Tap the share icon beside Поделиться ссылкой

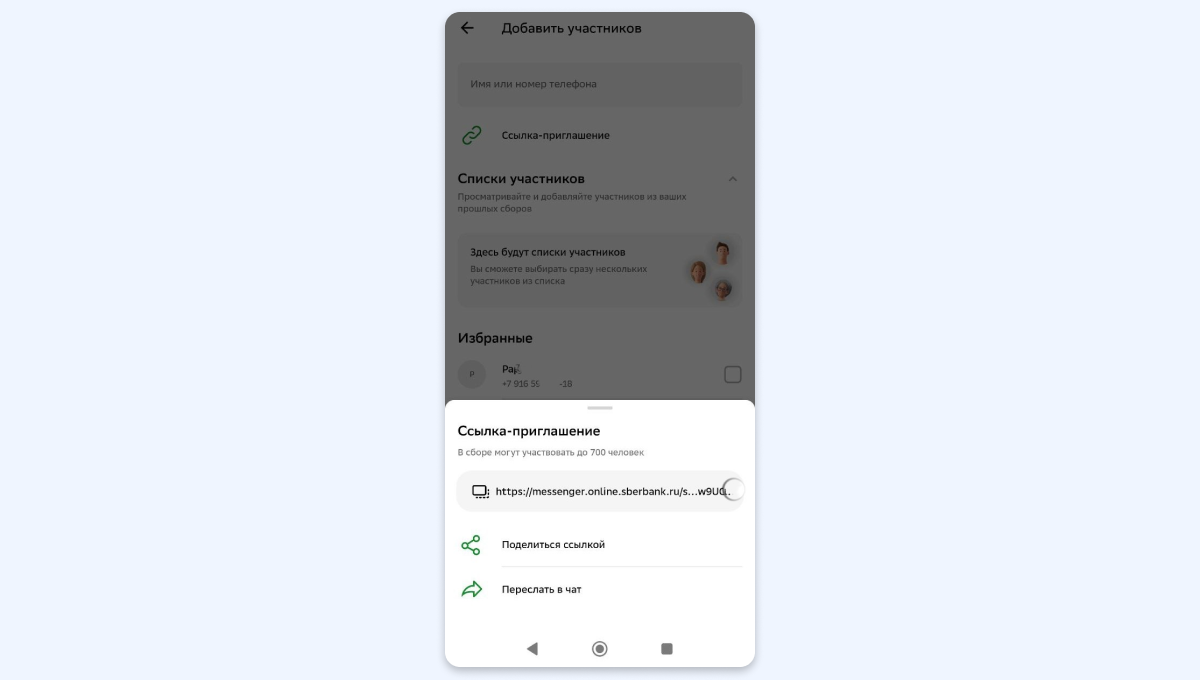(x=471, y=545)
